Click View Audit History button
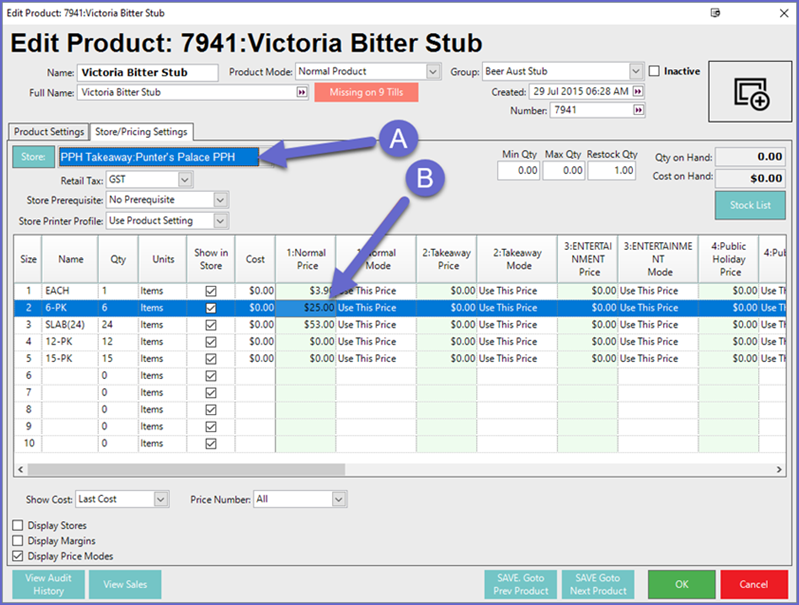 click(x=48, y=584)
